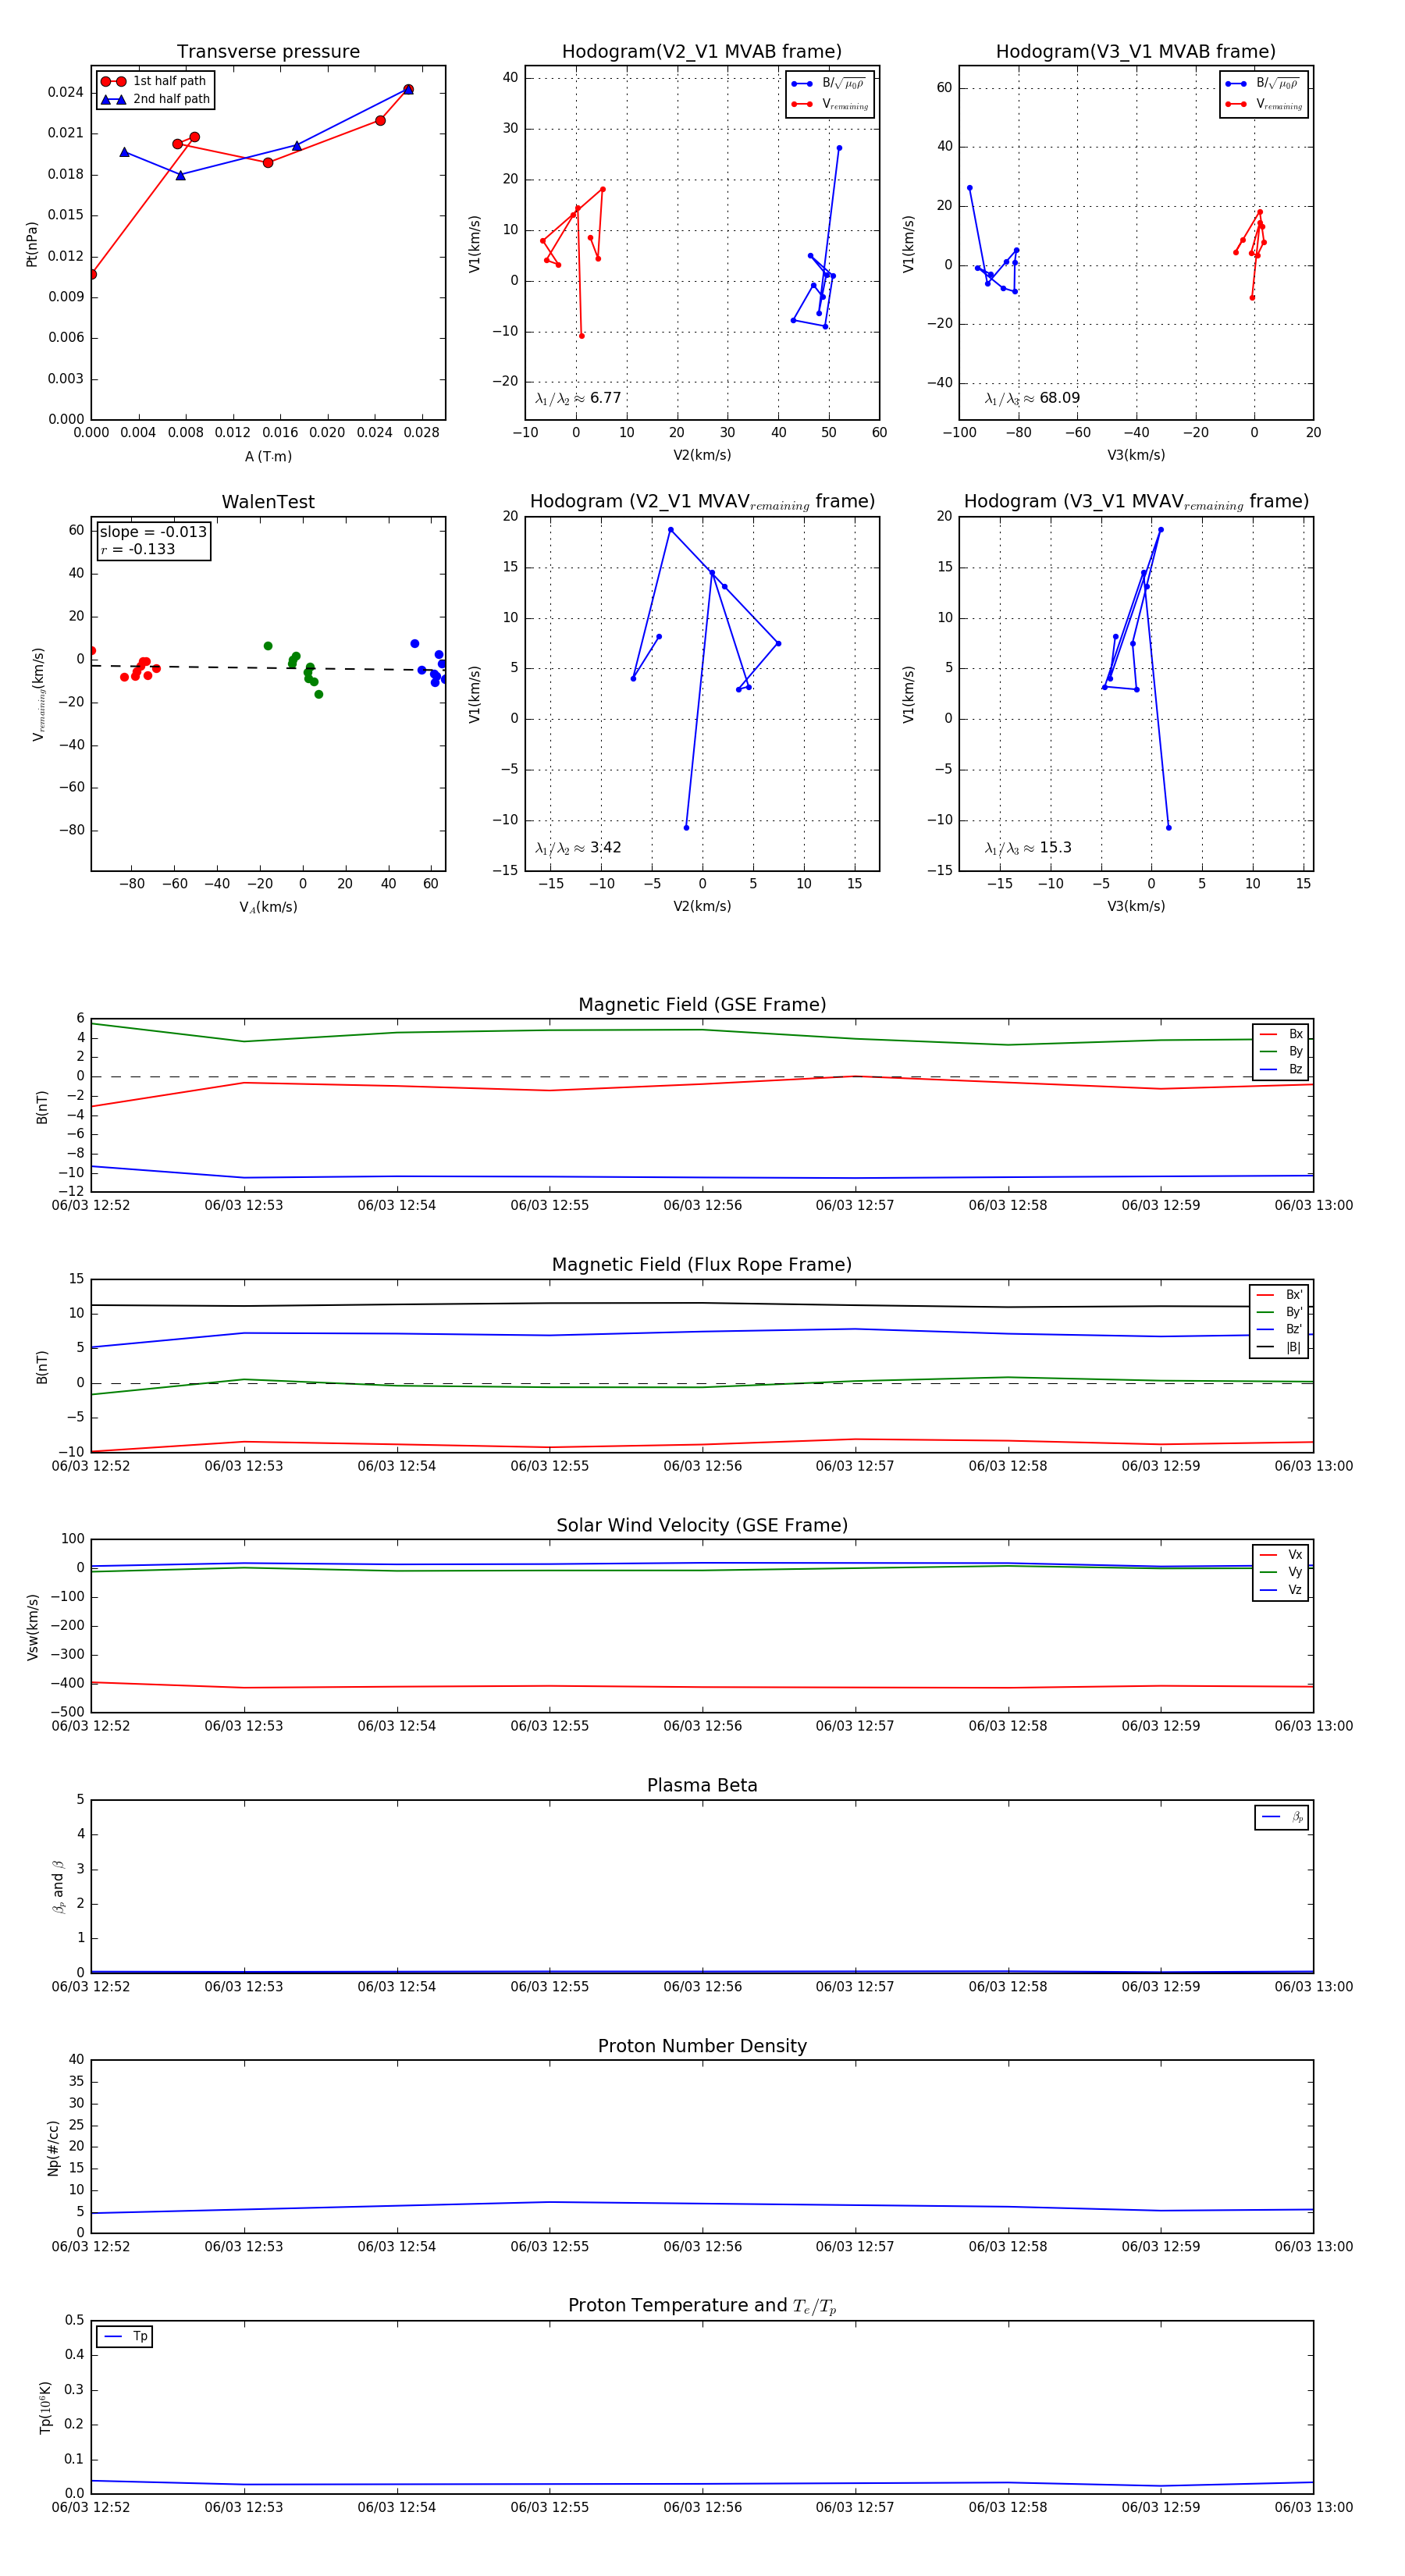Image resolution: width=1405 pixels, height=2576 pixels.
Task: Select the Vz legend entry
Action: click(1281, 1589)
